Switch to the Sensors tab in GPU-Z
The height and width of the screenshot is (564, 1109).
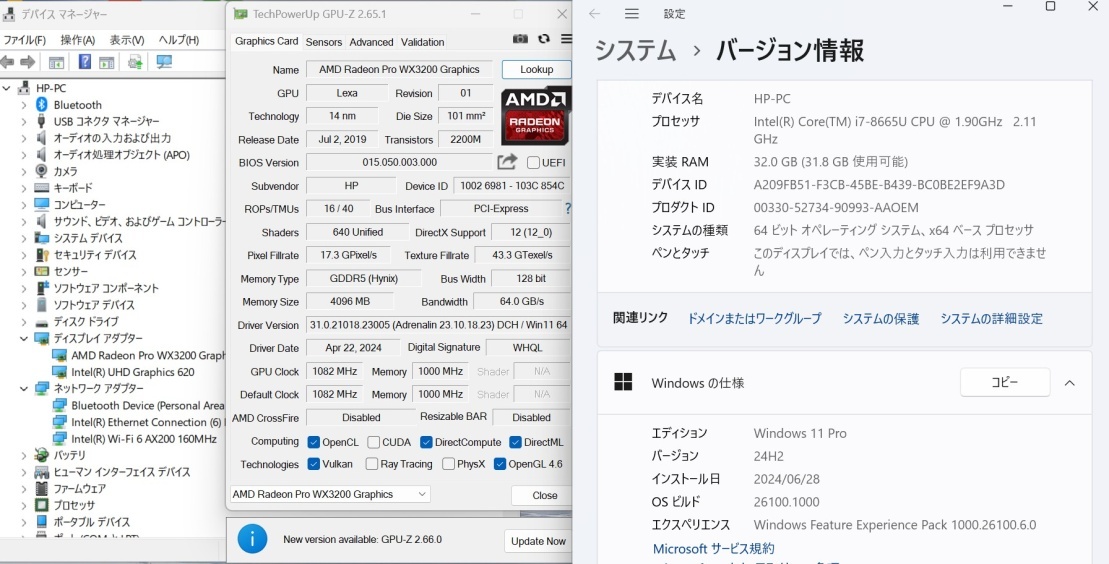[x=324, y=42]
